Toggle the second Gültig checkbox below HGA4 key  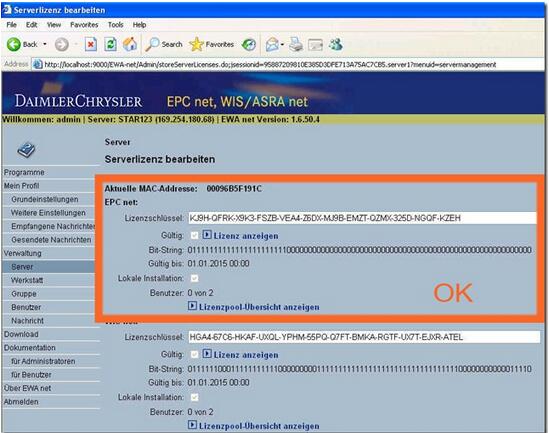pos(194,354)
